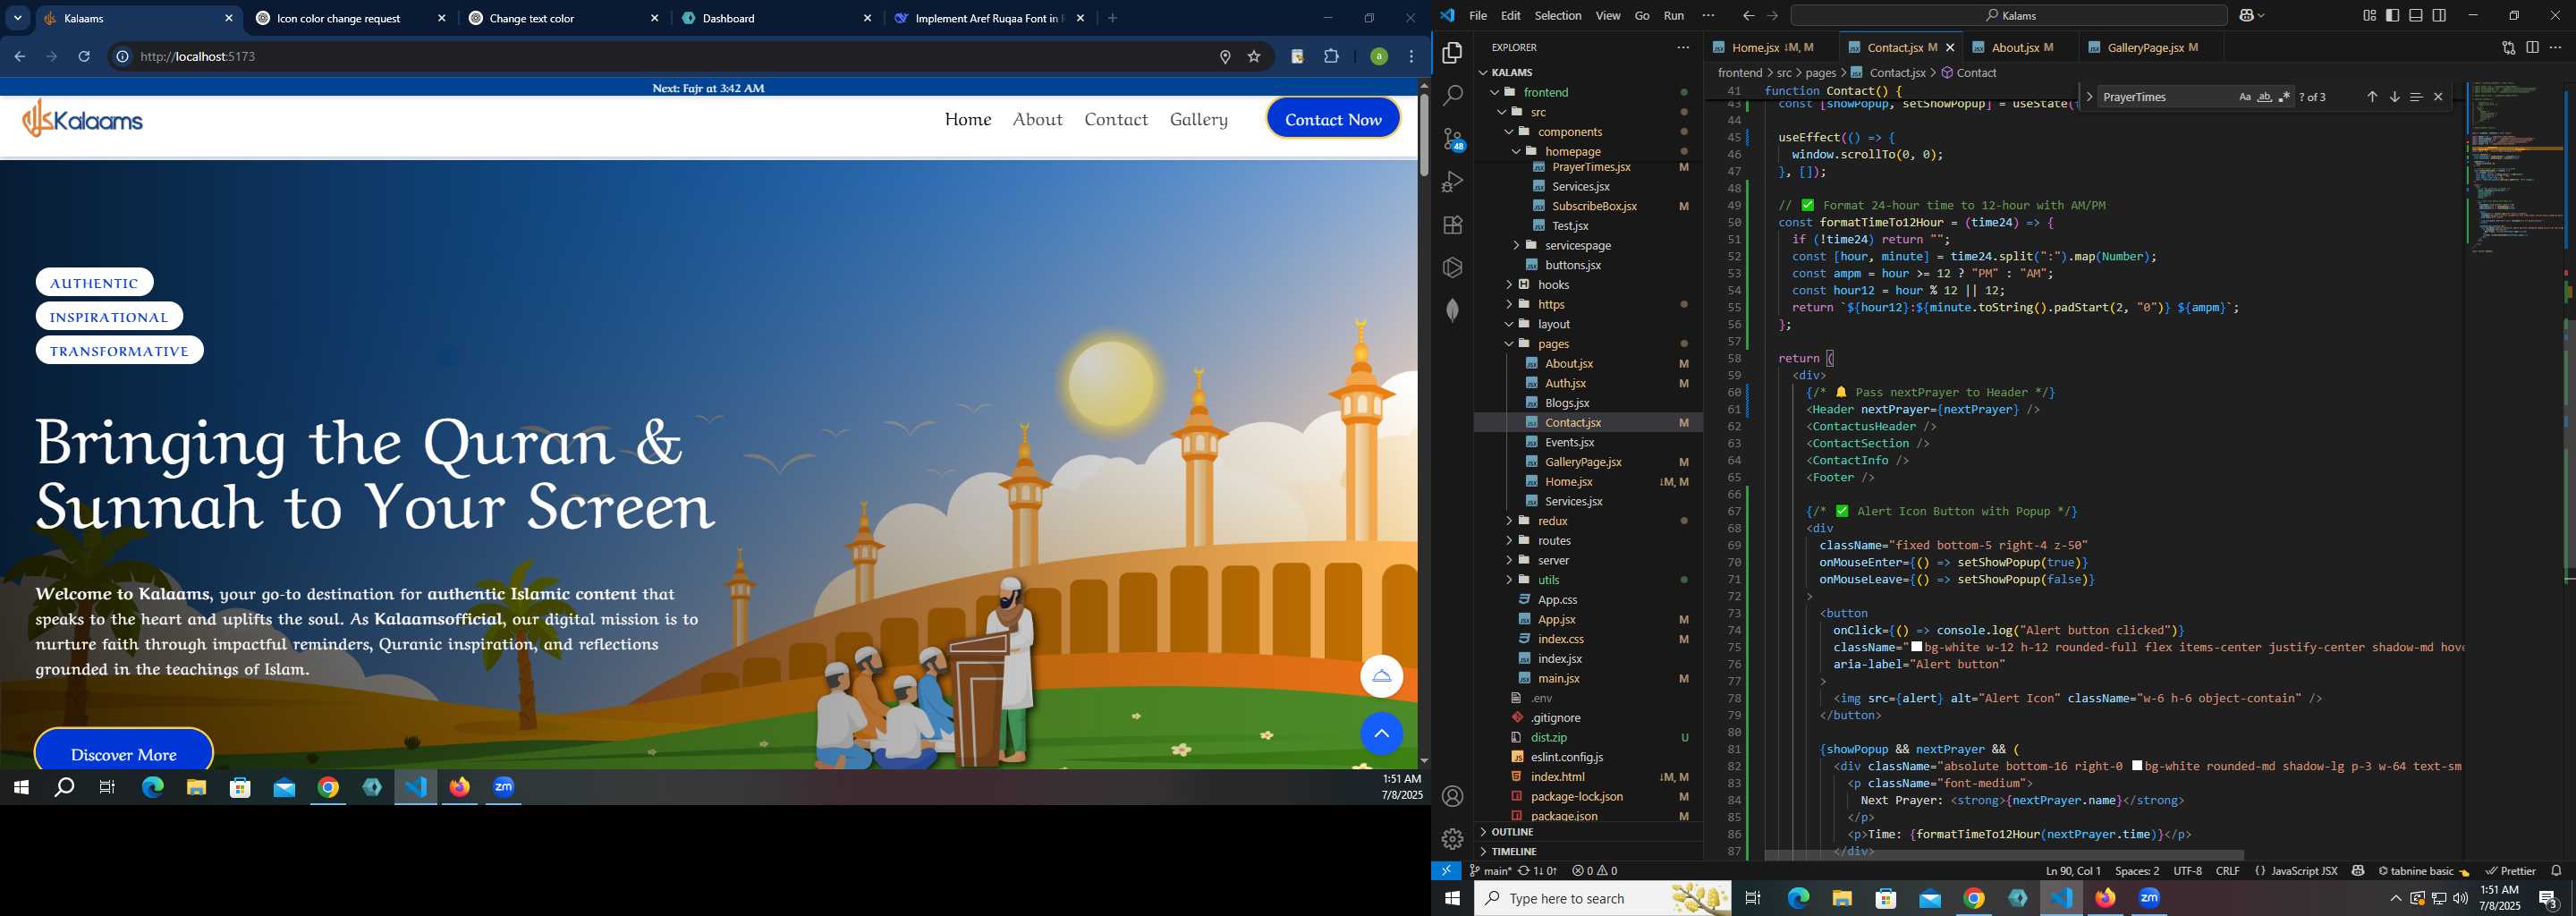Toggle Replace row in find widget

pos(2089,97)
